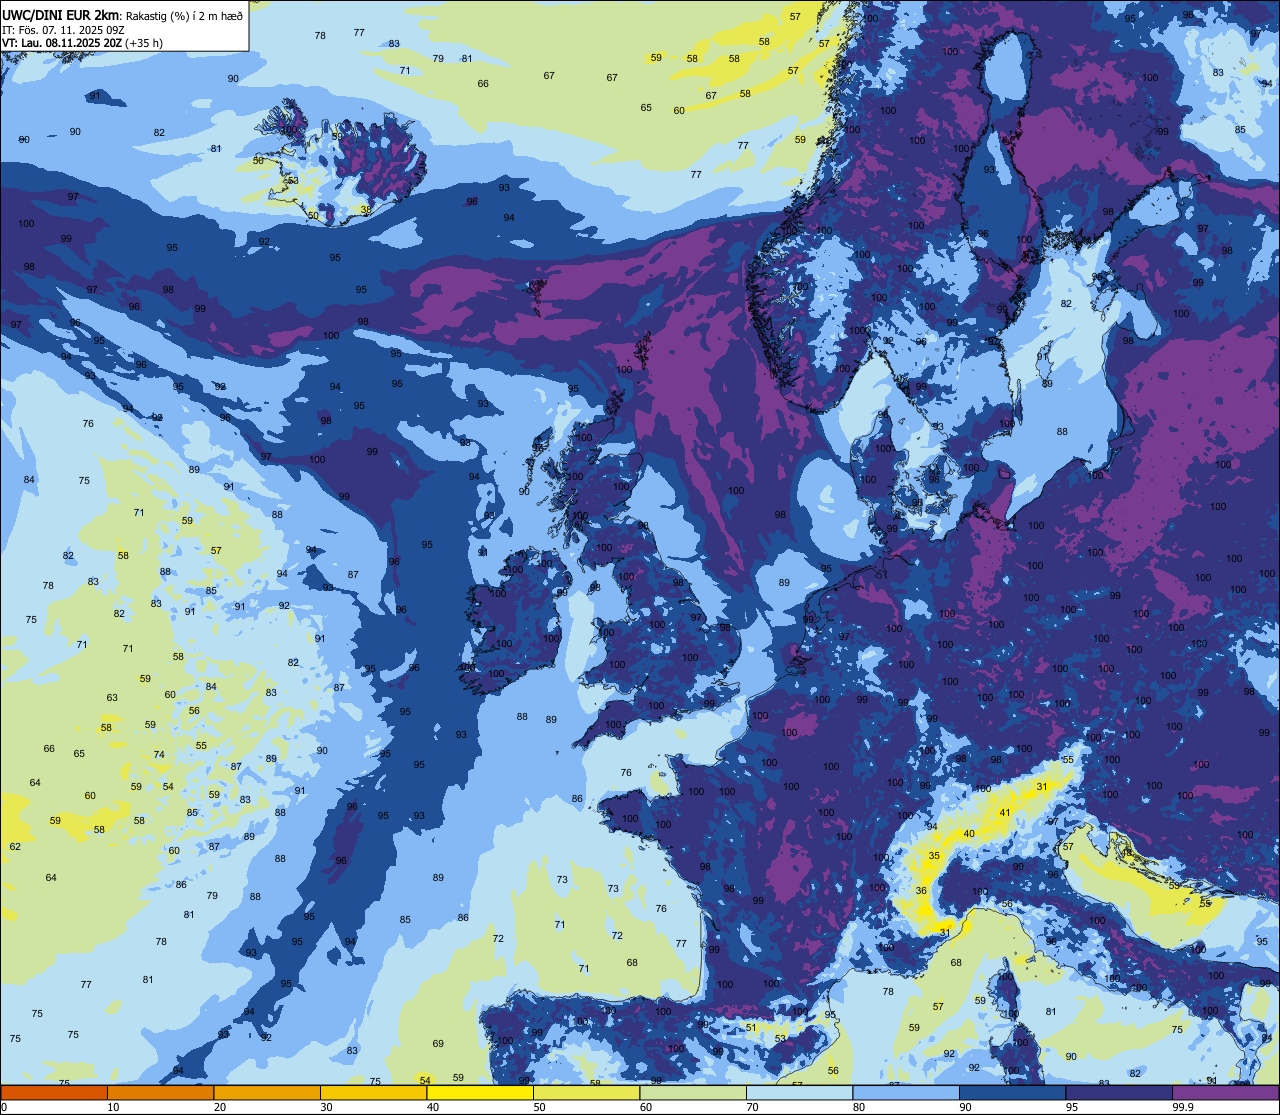
Task: Click the purple above-99.9 legend segment
Action: coord(1225,1092)
